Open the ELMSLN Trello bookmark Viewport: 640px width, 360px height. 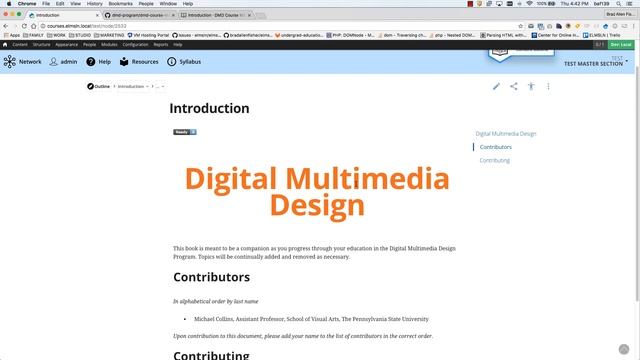pyautogui.click(x=602, y=36)
